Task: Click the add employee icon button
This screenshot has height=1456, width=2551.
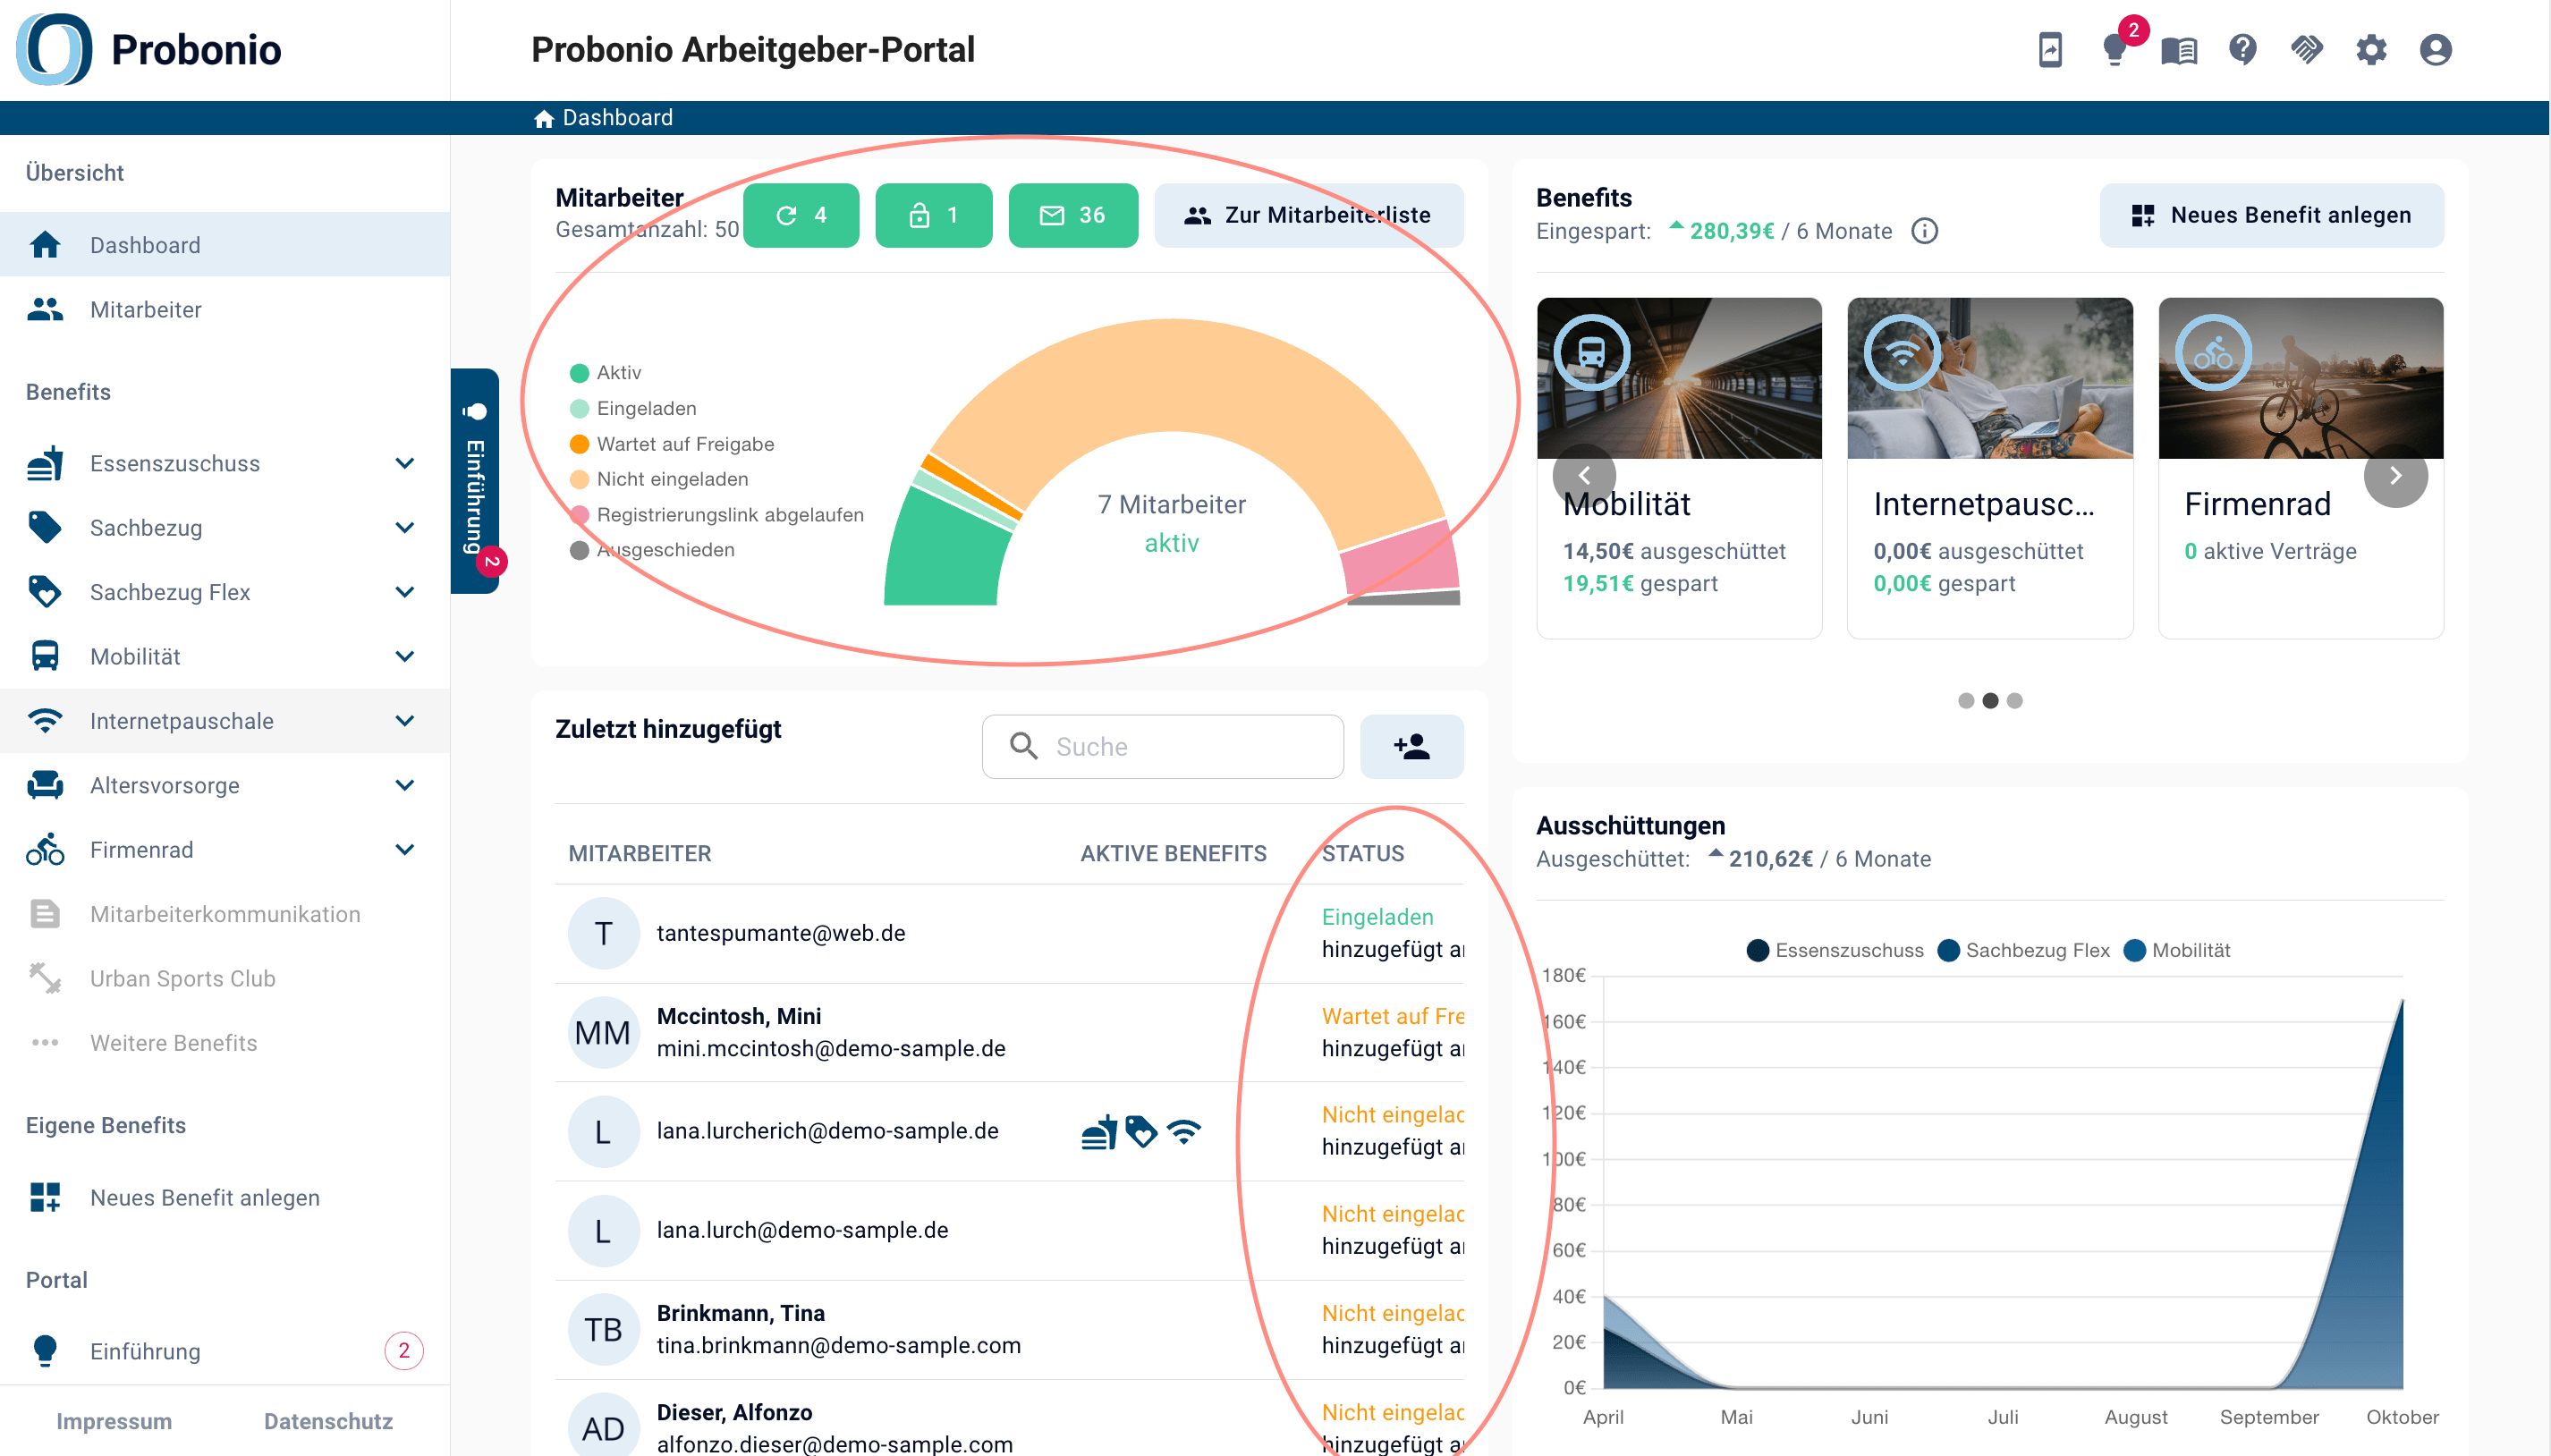Action: tap(1411, 746)
